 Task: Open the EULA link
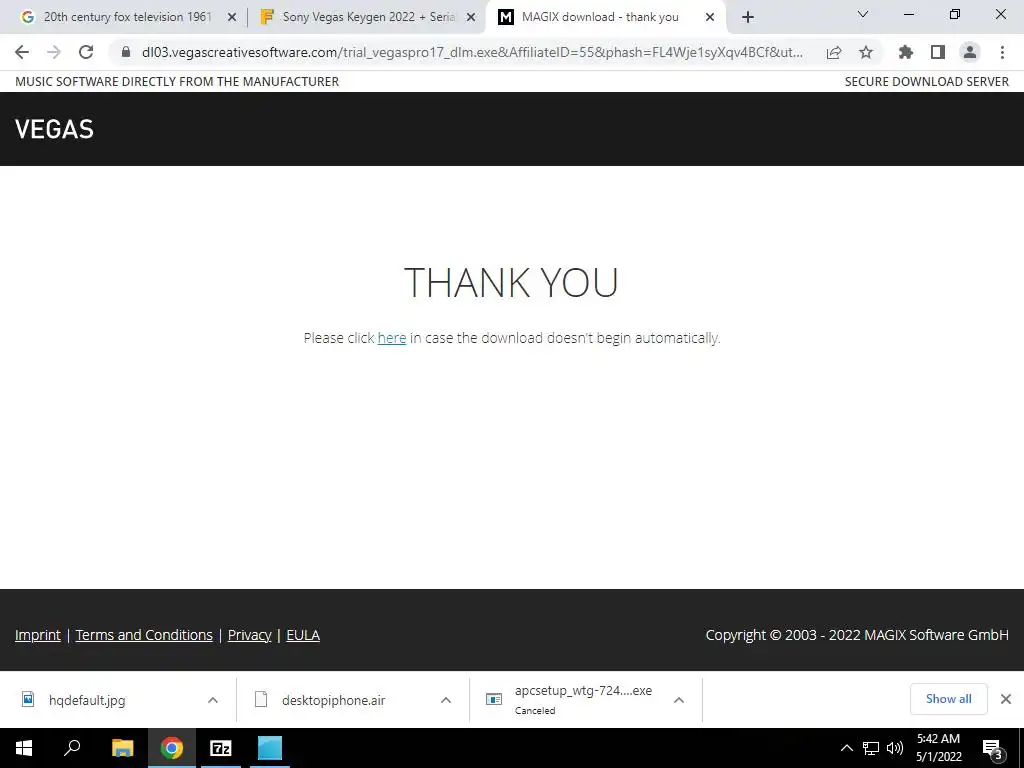pyautogui.click(x=303, y=635)
